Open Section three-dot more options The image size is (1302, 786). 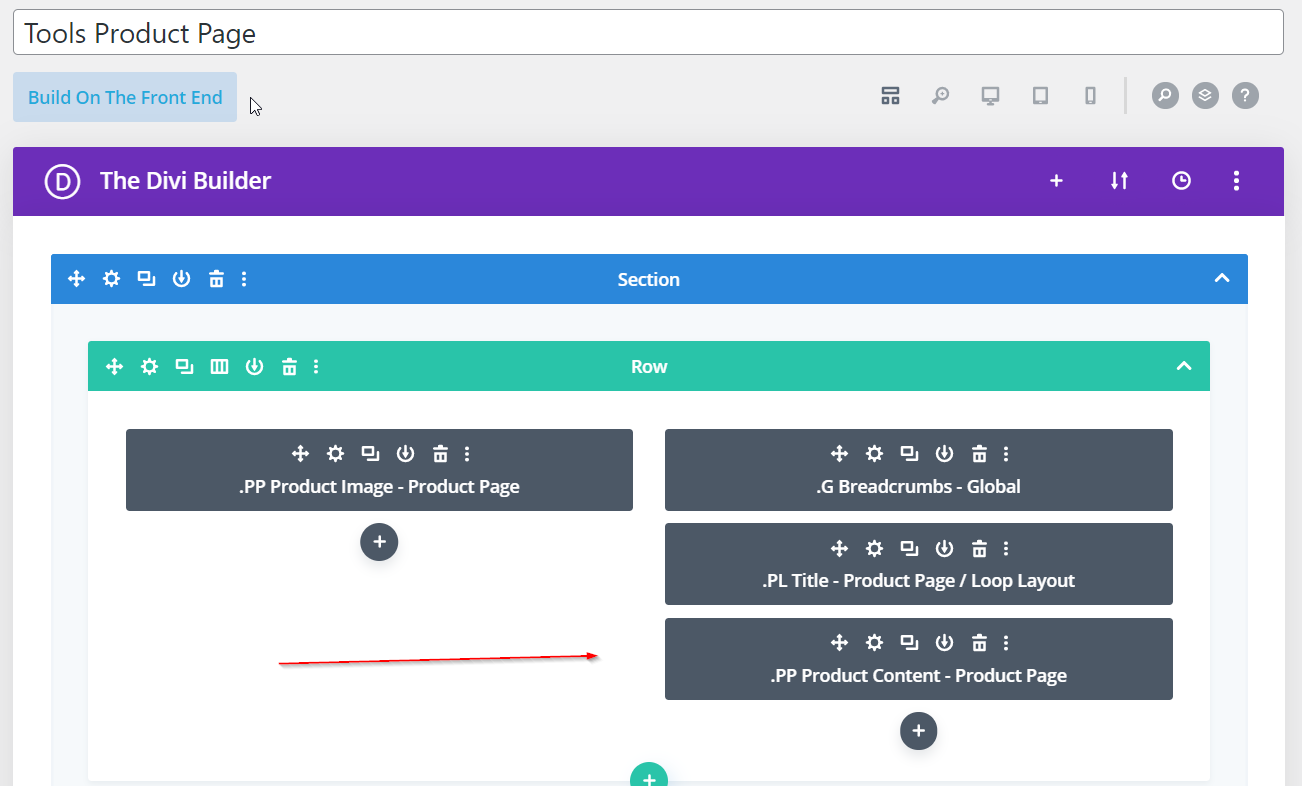[x=244, y=279]
